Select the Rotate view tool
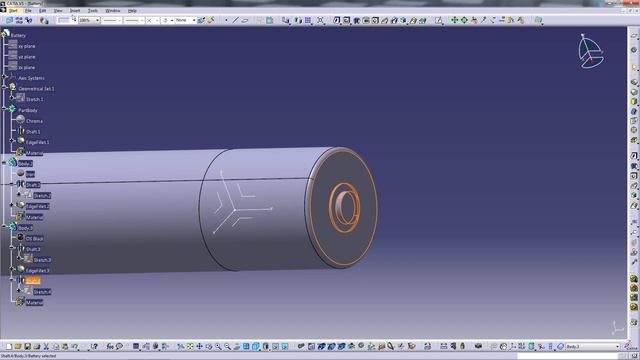Image resolution: width=640 pixels, height=360 pixels. click(209, 347)
